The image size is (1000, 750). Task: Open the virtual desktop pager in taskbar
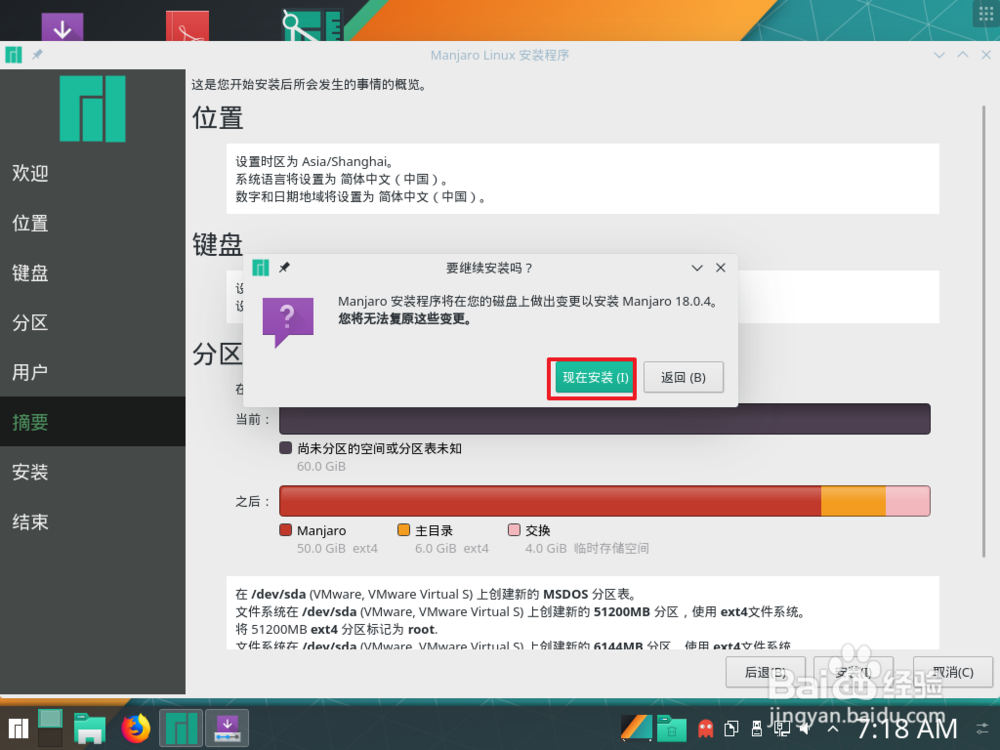tap(50, 728)
